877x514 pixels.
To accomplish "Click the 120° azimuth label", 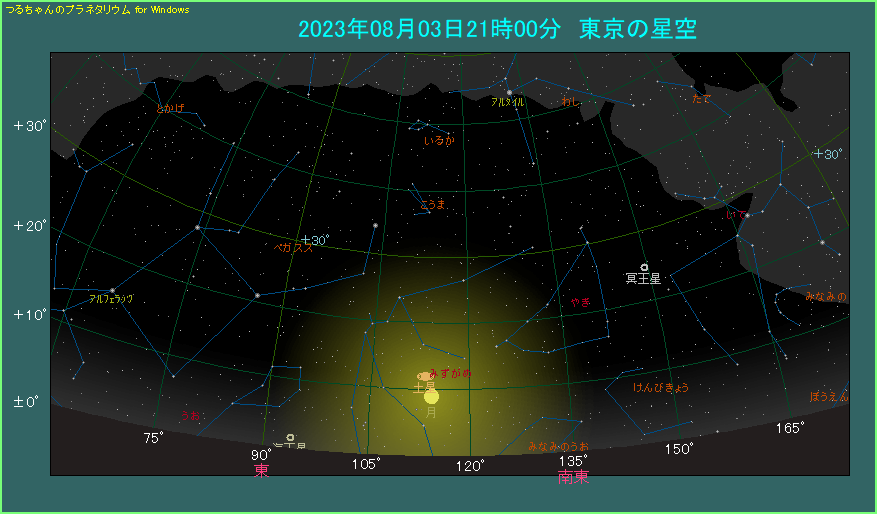I will 470,465.
